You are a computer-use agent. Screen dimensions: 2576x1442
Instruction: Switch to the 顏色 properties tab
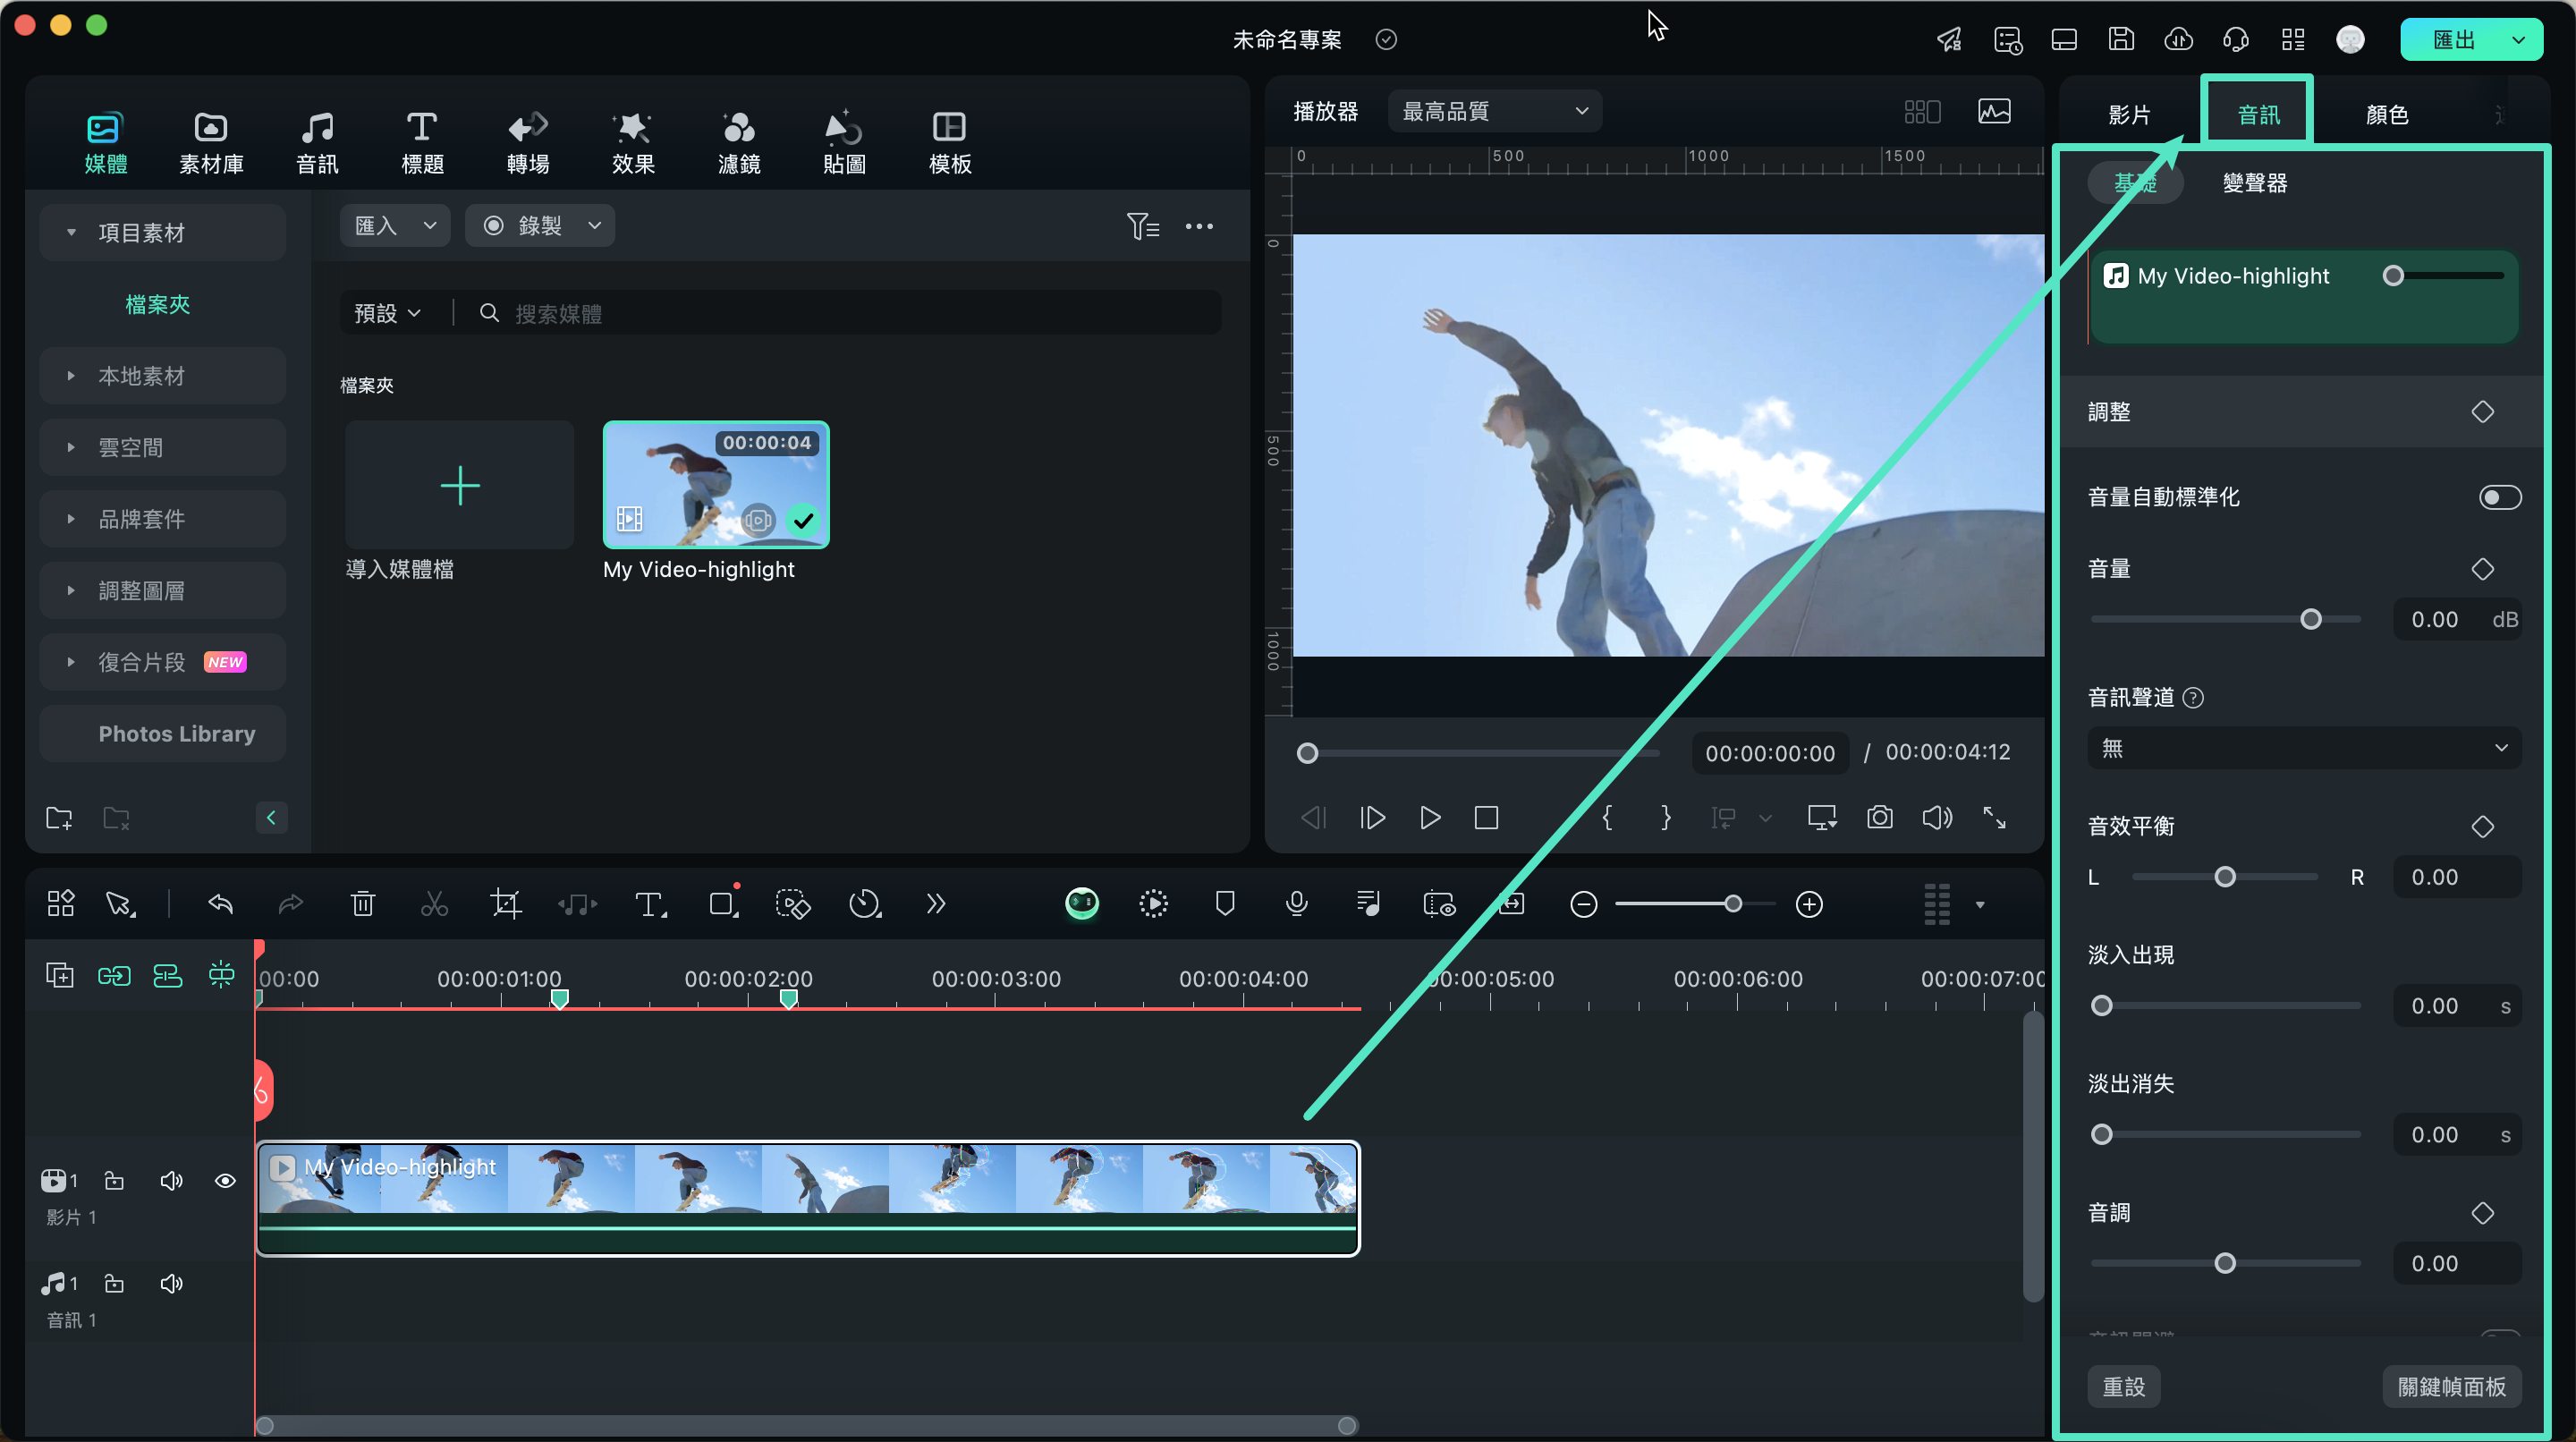pyautogui.click(x=2386, y=114)
